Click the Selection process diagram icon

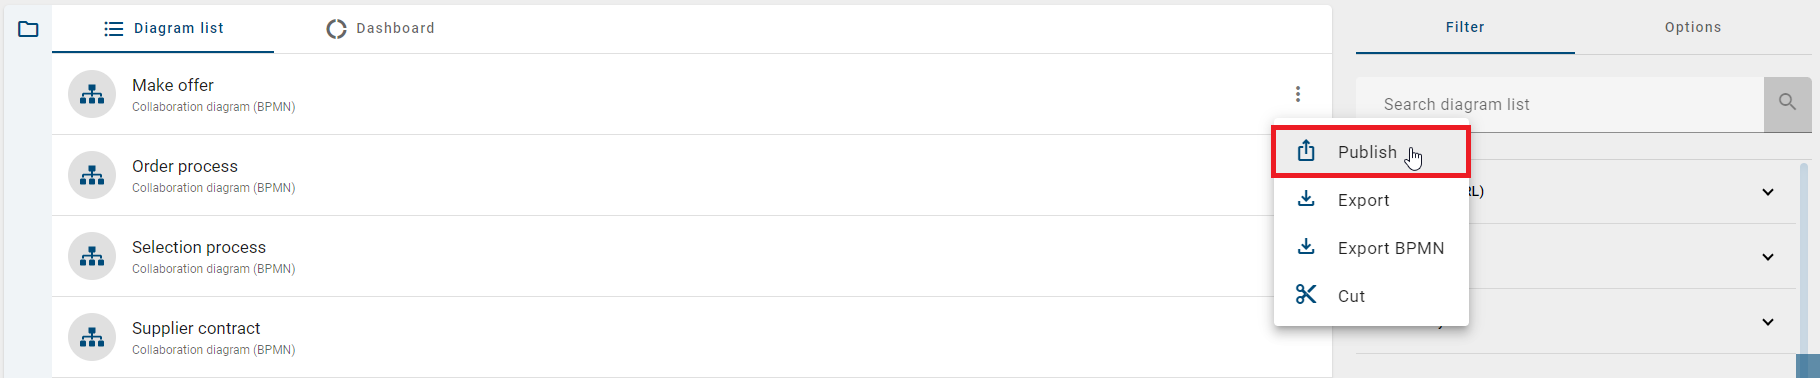(92, 256)
